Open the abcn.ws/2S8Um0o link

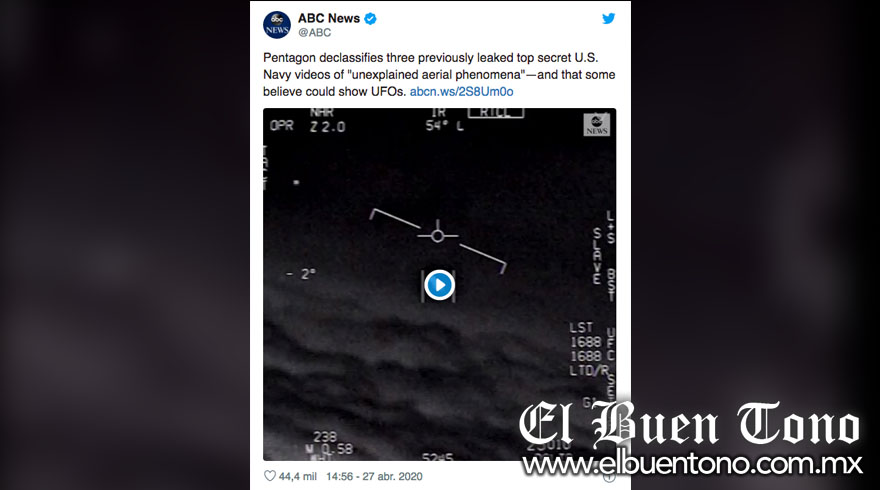(461, 91)
